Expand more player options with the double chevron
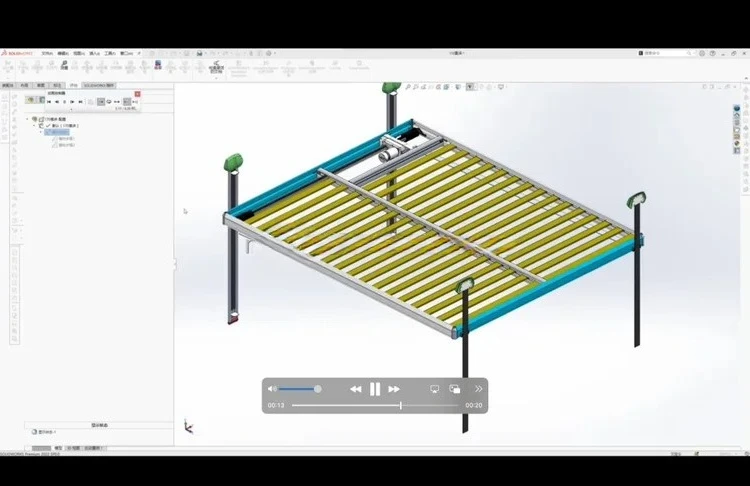The image size is (750, 486). (x=478, y=389)
